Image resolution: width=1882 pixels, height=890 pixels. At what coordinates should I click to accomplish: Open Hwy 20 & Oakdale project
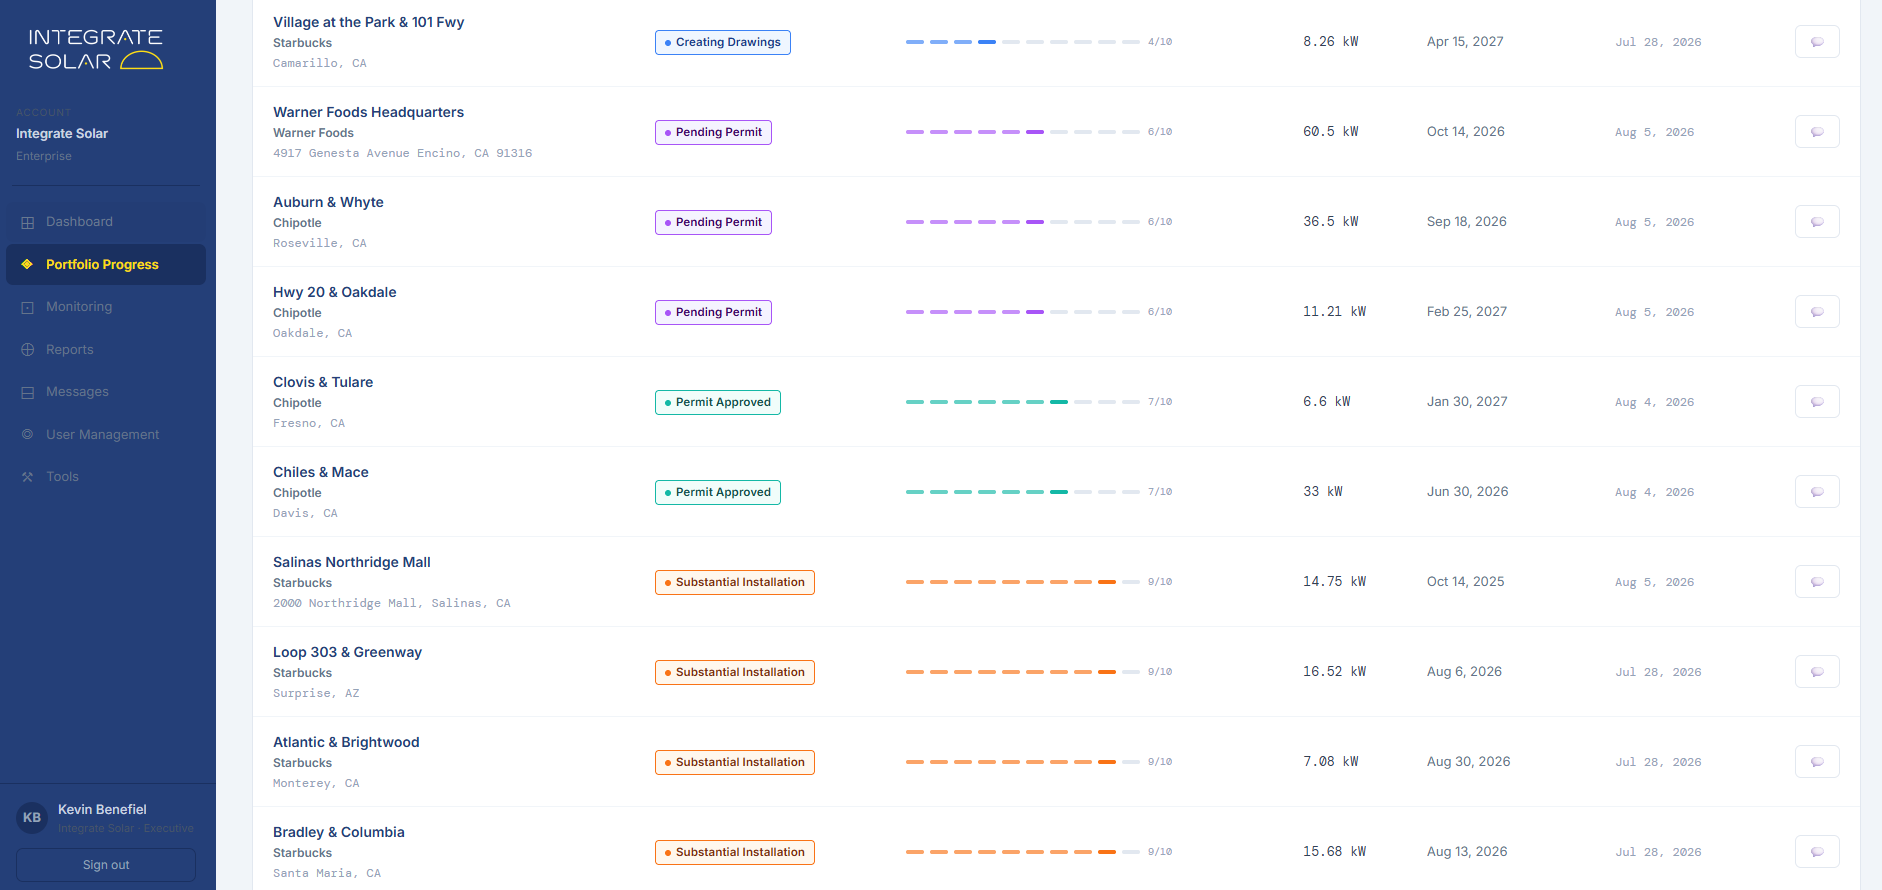335,292
